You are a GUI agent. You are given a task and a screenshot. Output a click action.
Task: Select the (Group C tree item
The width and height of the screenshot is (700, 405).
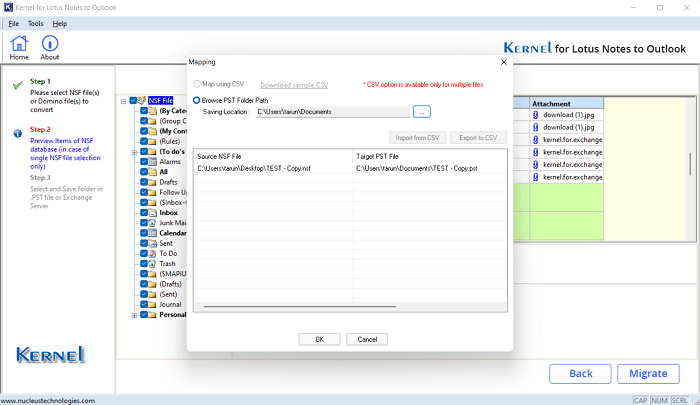[x=173, y=121]
